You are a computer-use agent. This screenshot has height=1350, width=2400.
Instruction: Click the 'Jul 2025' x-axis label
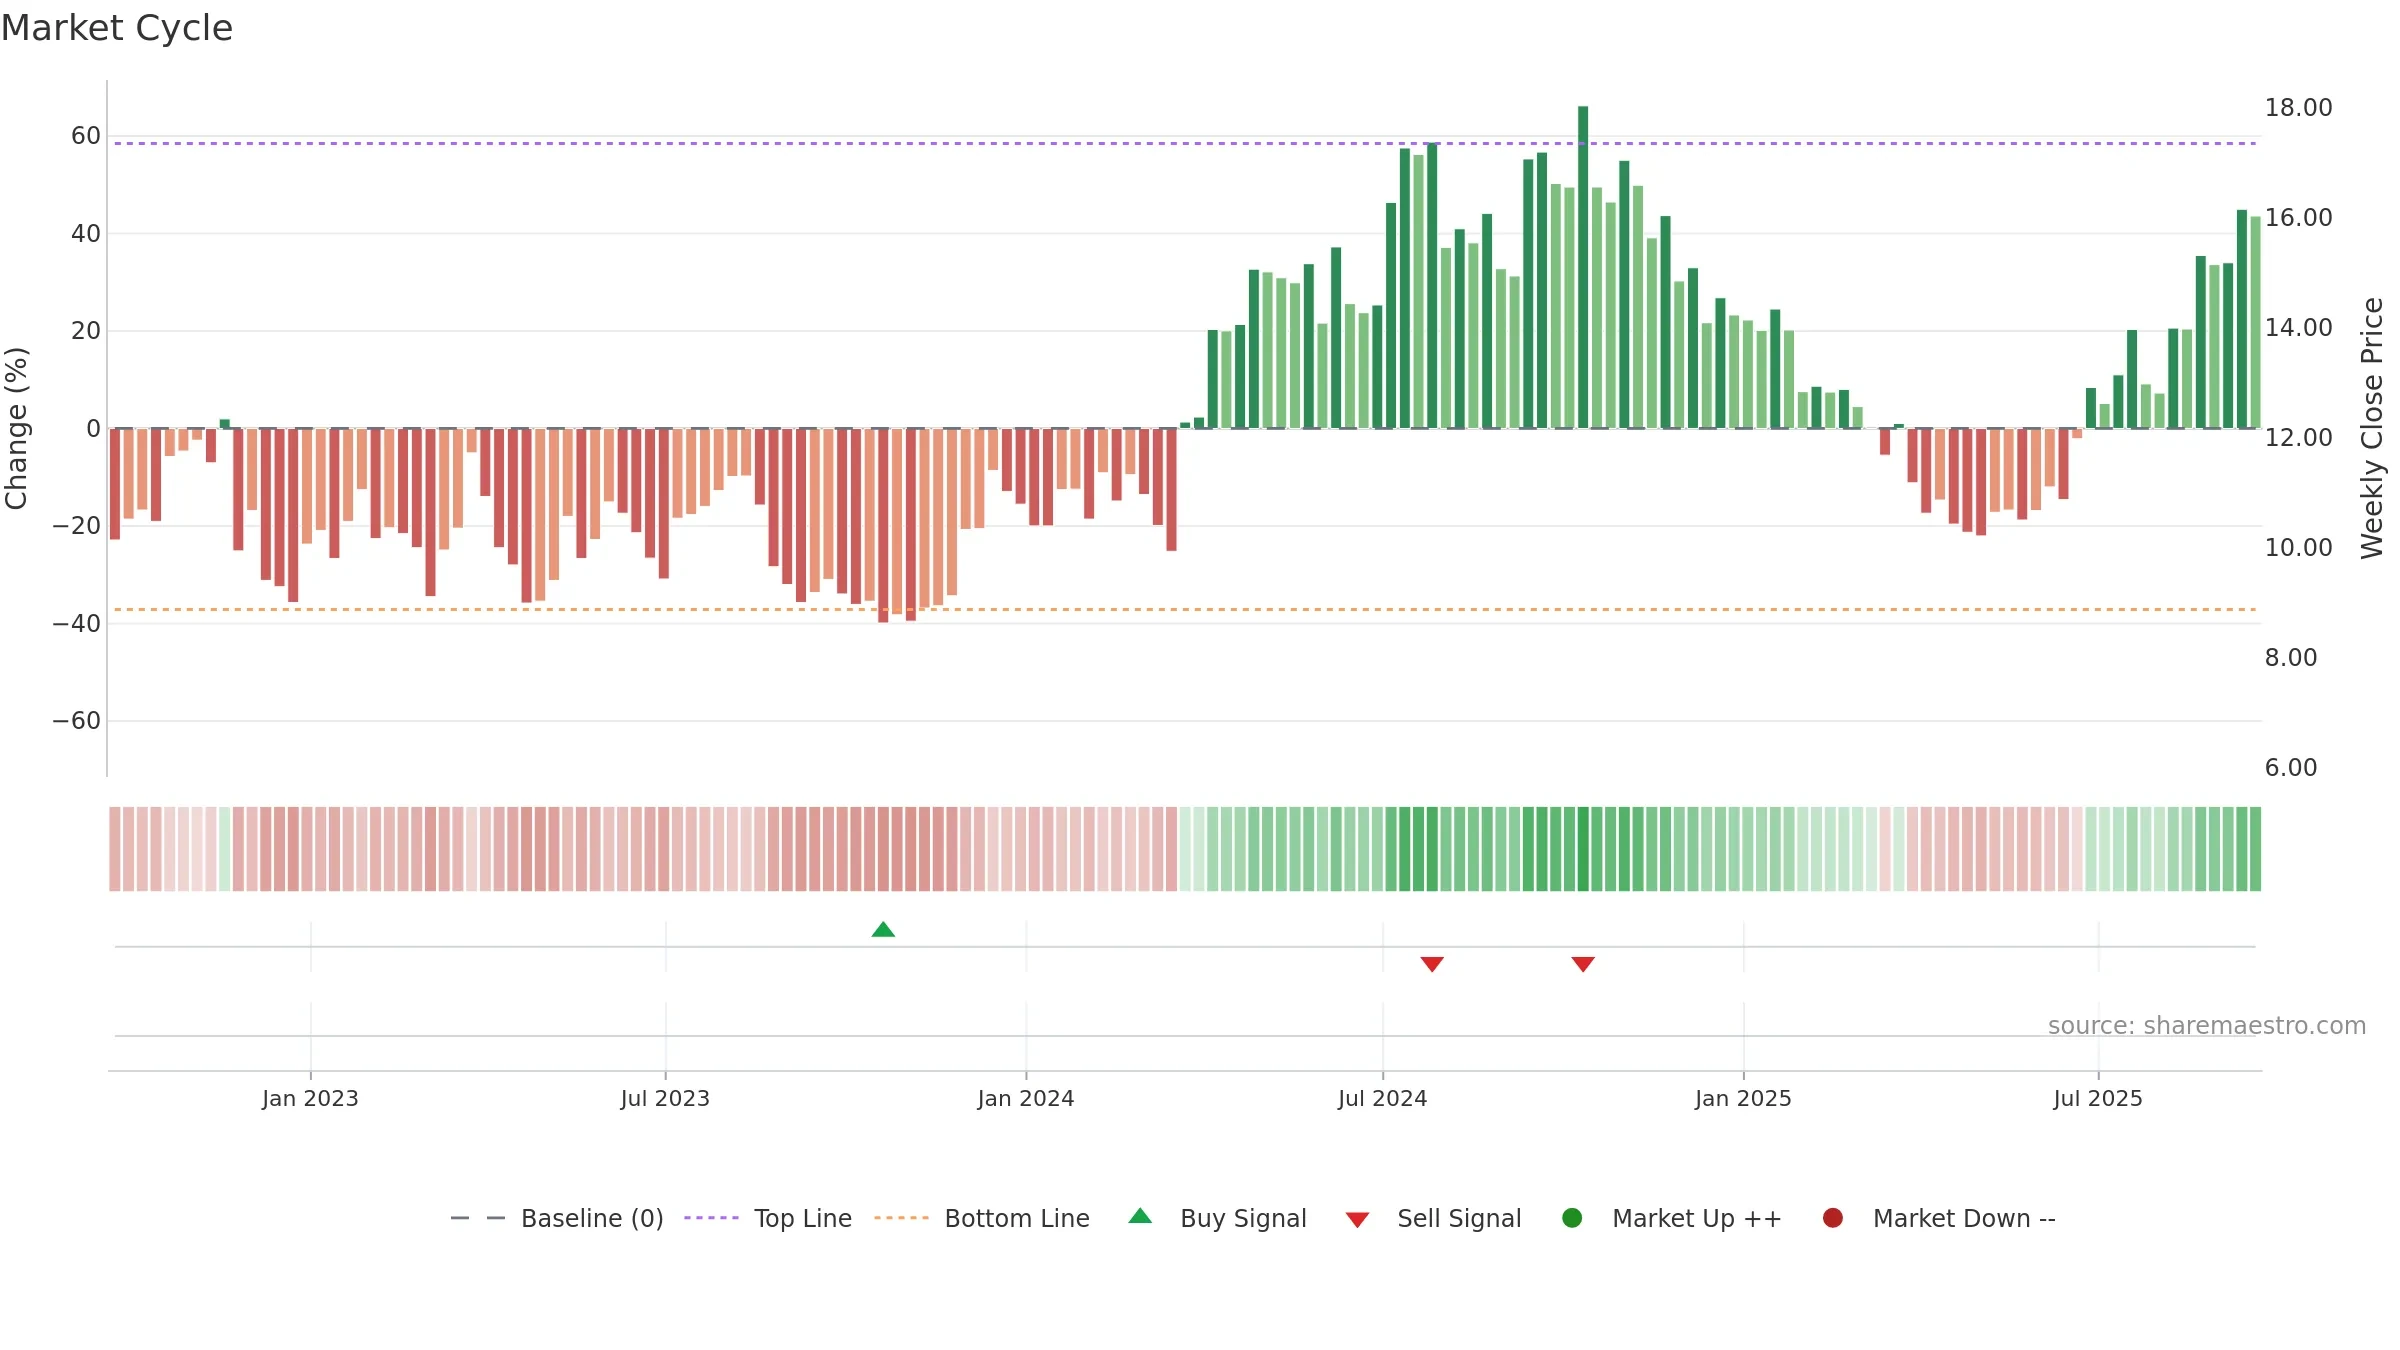pos(2098,1099)
